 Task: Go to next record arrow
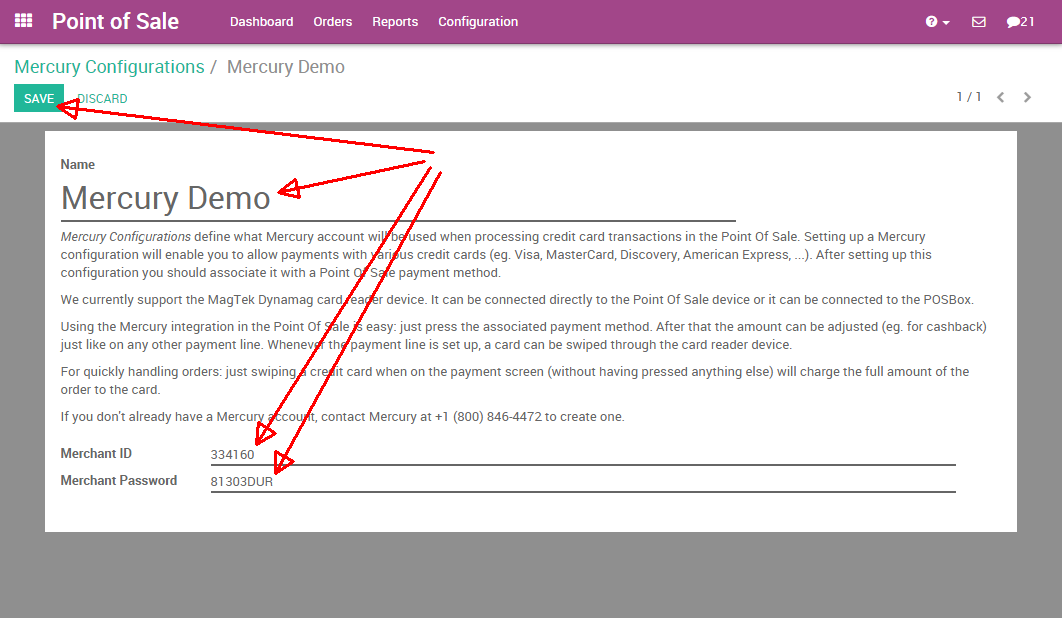pos(1027,98)
